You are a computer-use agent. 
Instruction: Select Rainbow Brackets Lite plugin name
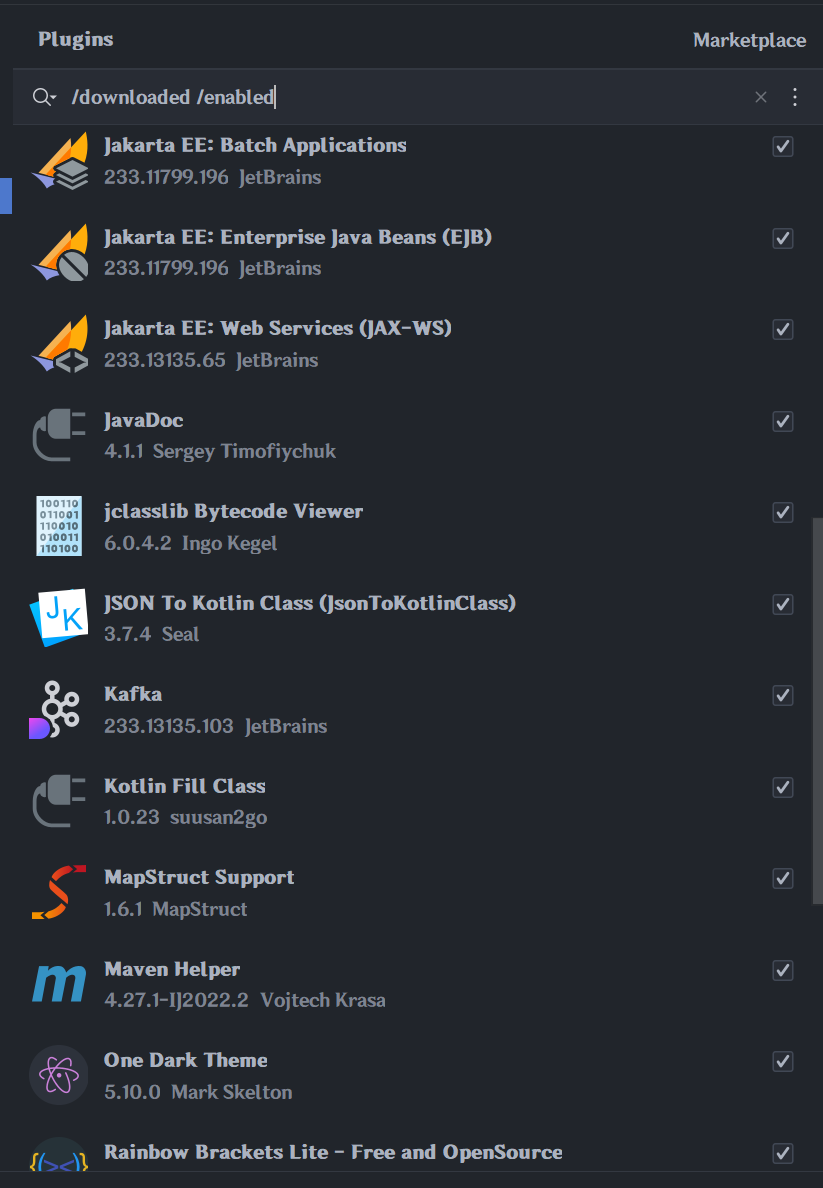(x=333, y=1152)
